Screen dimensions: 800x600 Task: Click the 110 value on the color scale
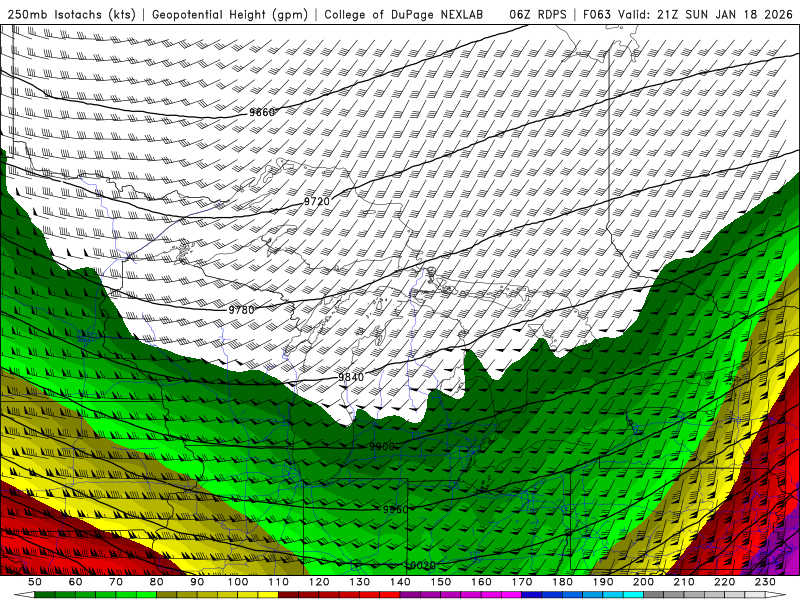(278, 582)
